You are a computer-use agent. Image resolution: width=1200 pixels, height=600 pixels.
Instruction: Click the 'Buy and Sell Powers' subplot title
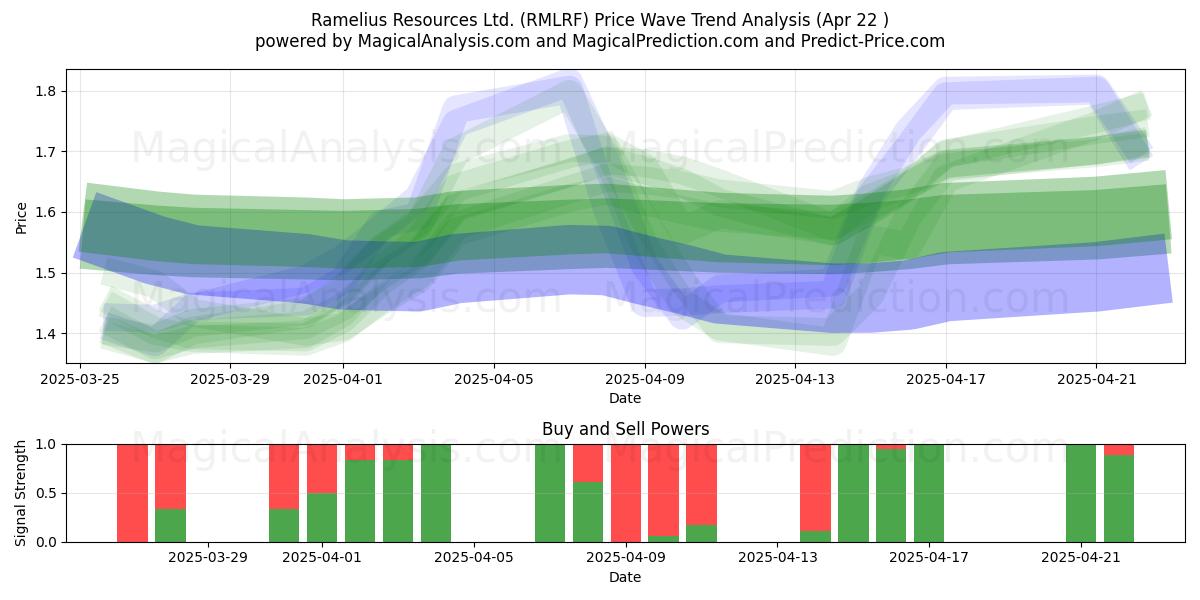625,429
